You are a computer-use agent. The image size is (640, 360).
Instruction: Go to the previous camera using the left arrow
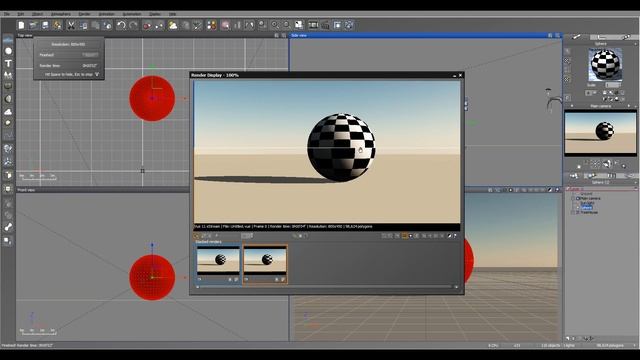click(572, 106)
